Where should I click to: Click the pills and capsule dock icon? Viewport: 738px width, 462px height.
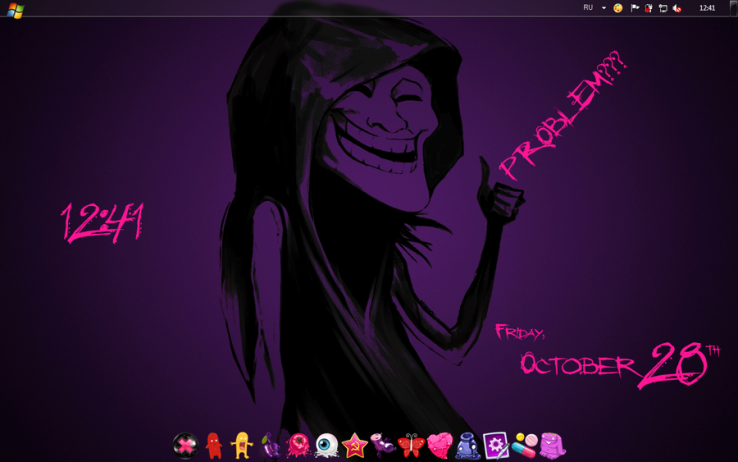coord(524,446)
